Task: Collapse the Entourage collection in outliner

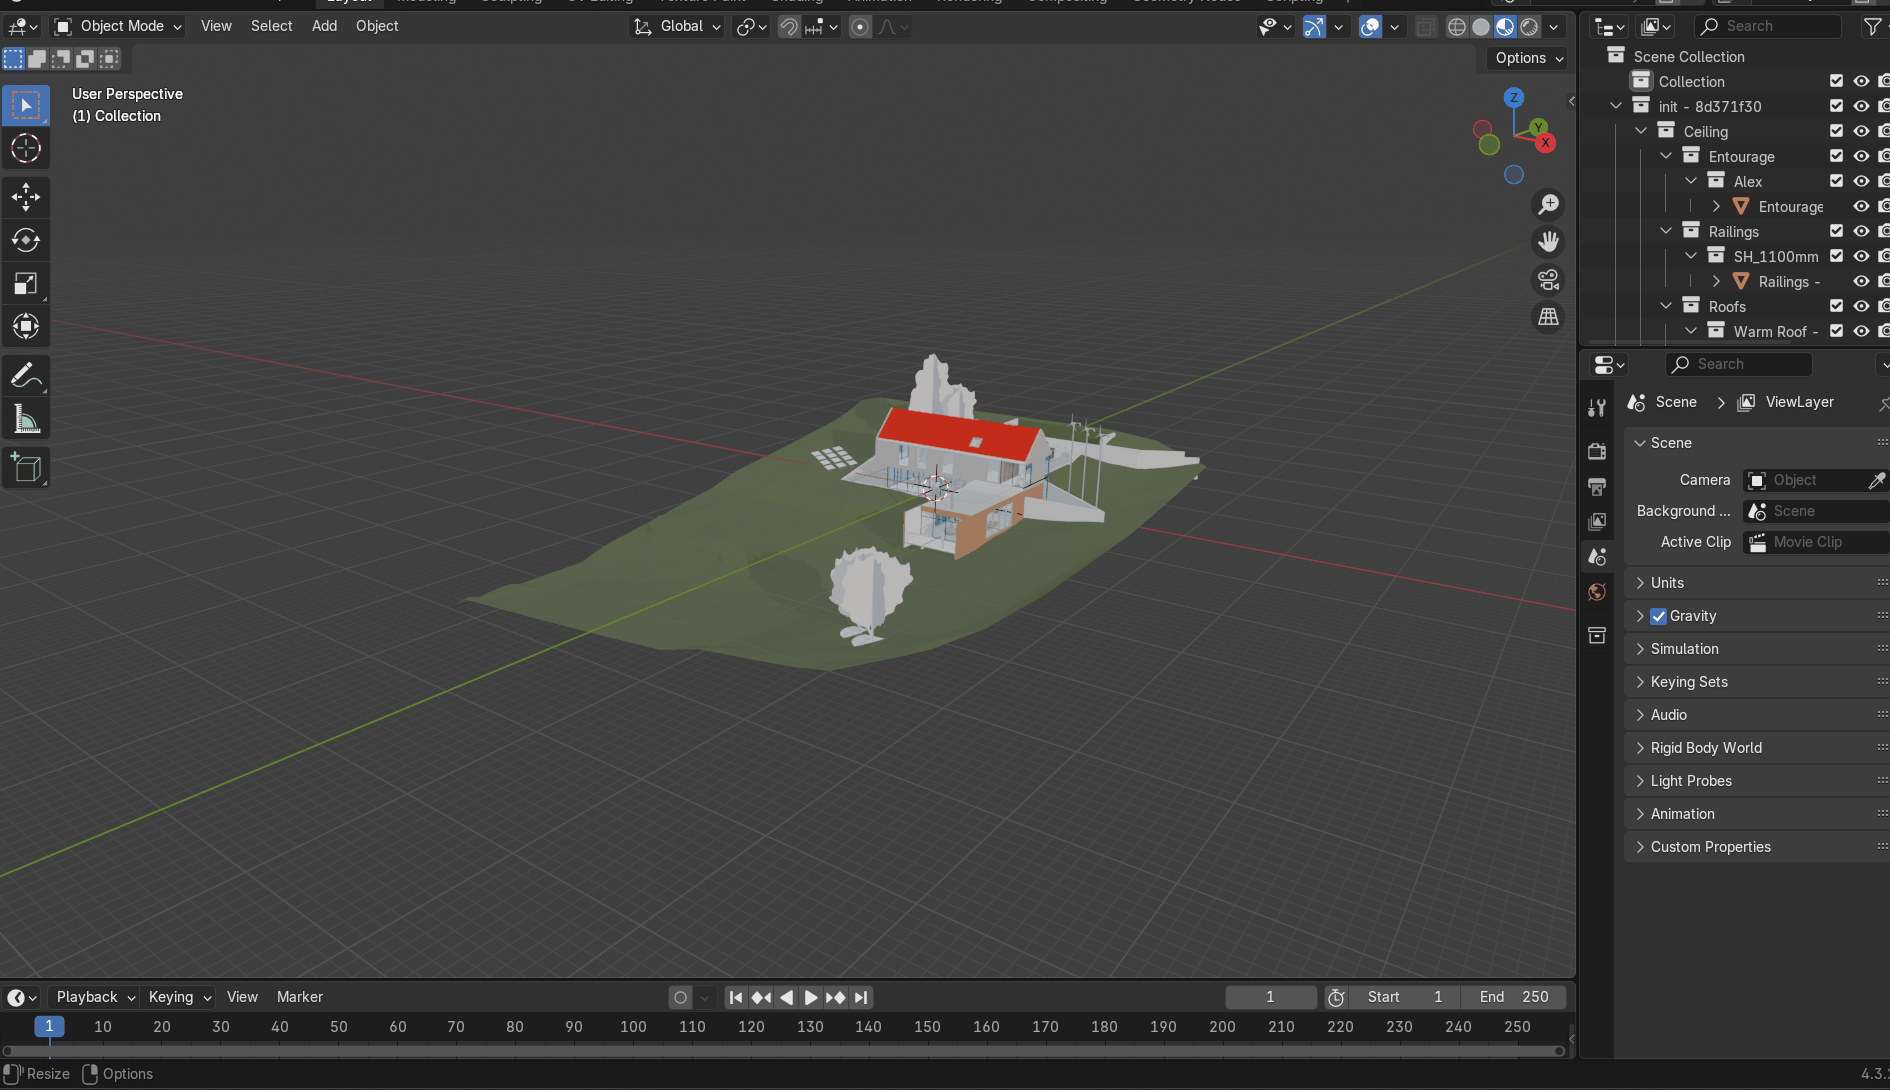Action: click(1666, 156)
